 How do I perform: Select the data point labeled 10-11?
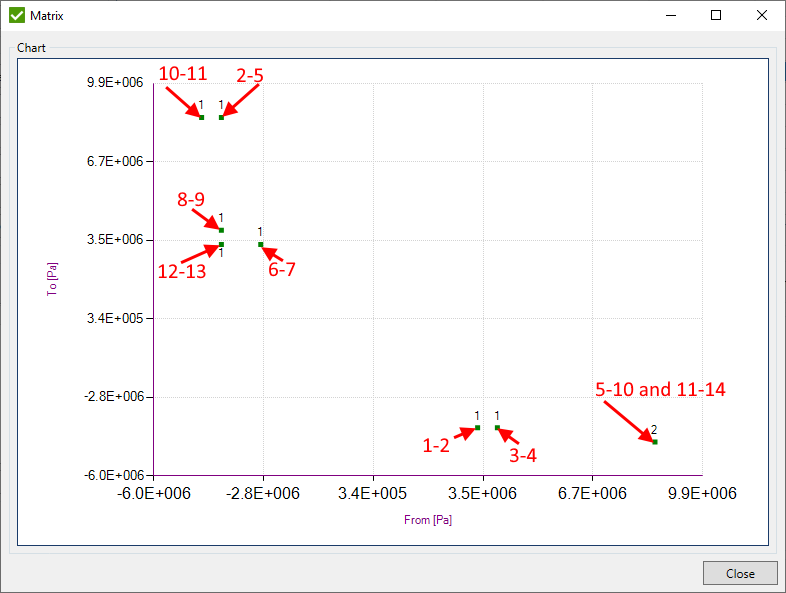coord(201,118)
